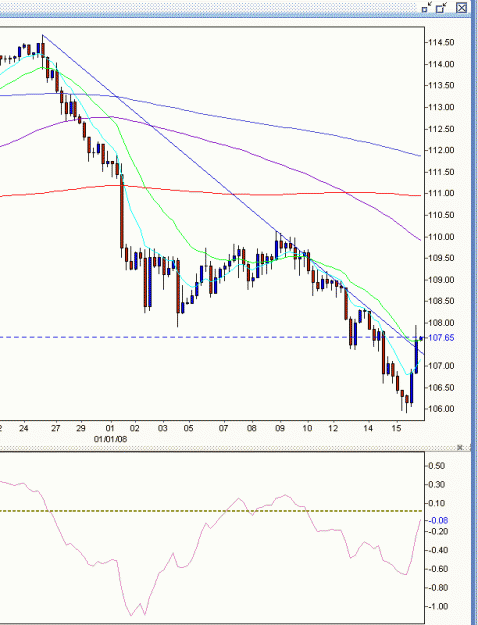Image resolution: width=478 pixels, height=625 pixels.
Task: Click the 106.00 price axis label
Action: click(x=441, y=409)
